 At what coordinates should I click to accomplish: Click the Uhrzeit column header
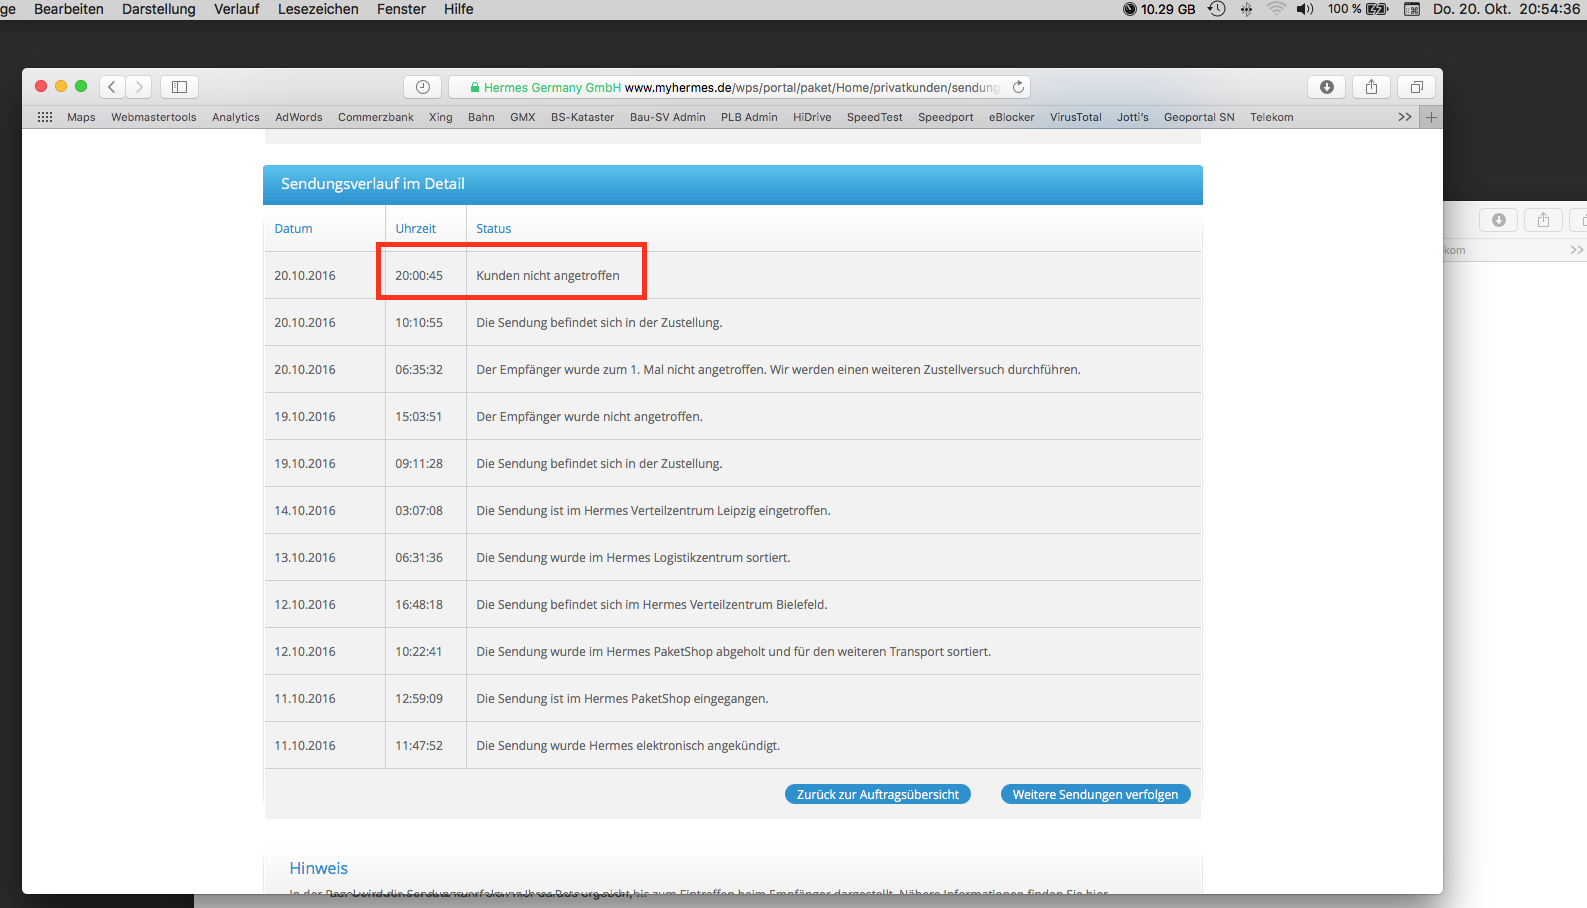point(415,229)
